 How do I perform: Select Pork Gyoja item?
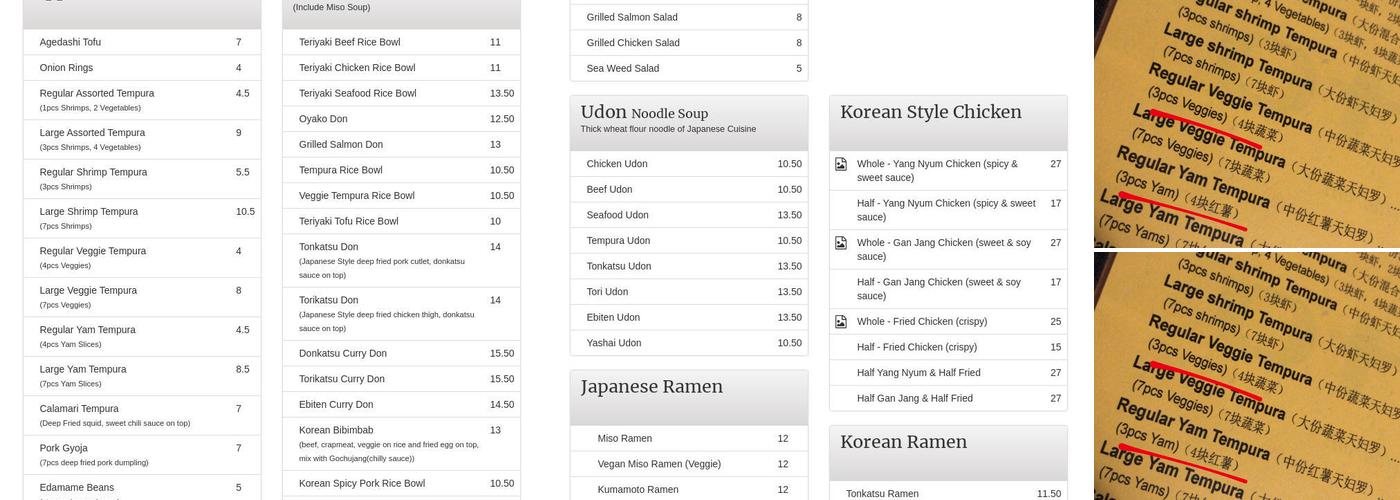tap(142, 455)
